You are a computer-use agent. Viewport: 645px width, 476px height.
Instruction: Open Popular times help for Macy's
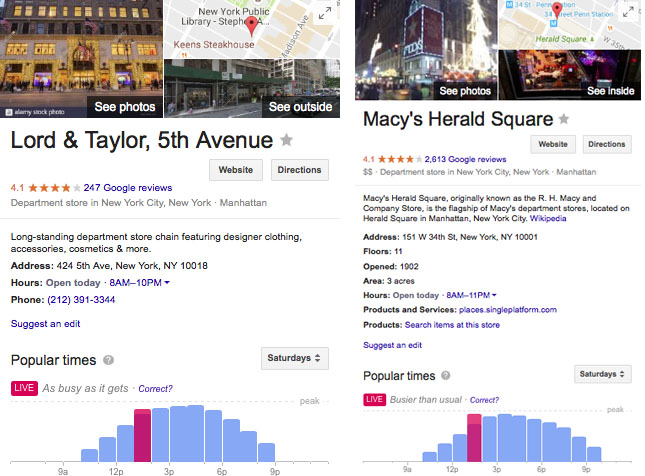point(445,375)
